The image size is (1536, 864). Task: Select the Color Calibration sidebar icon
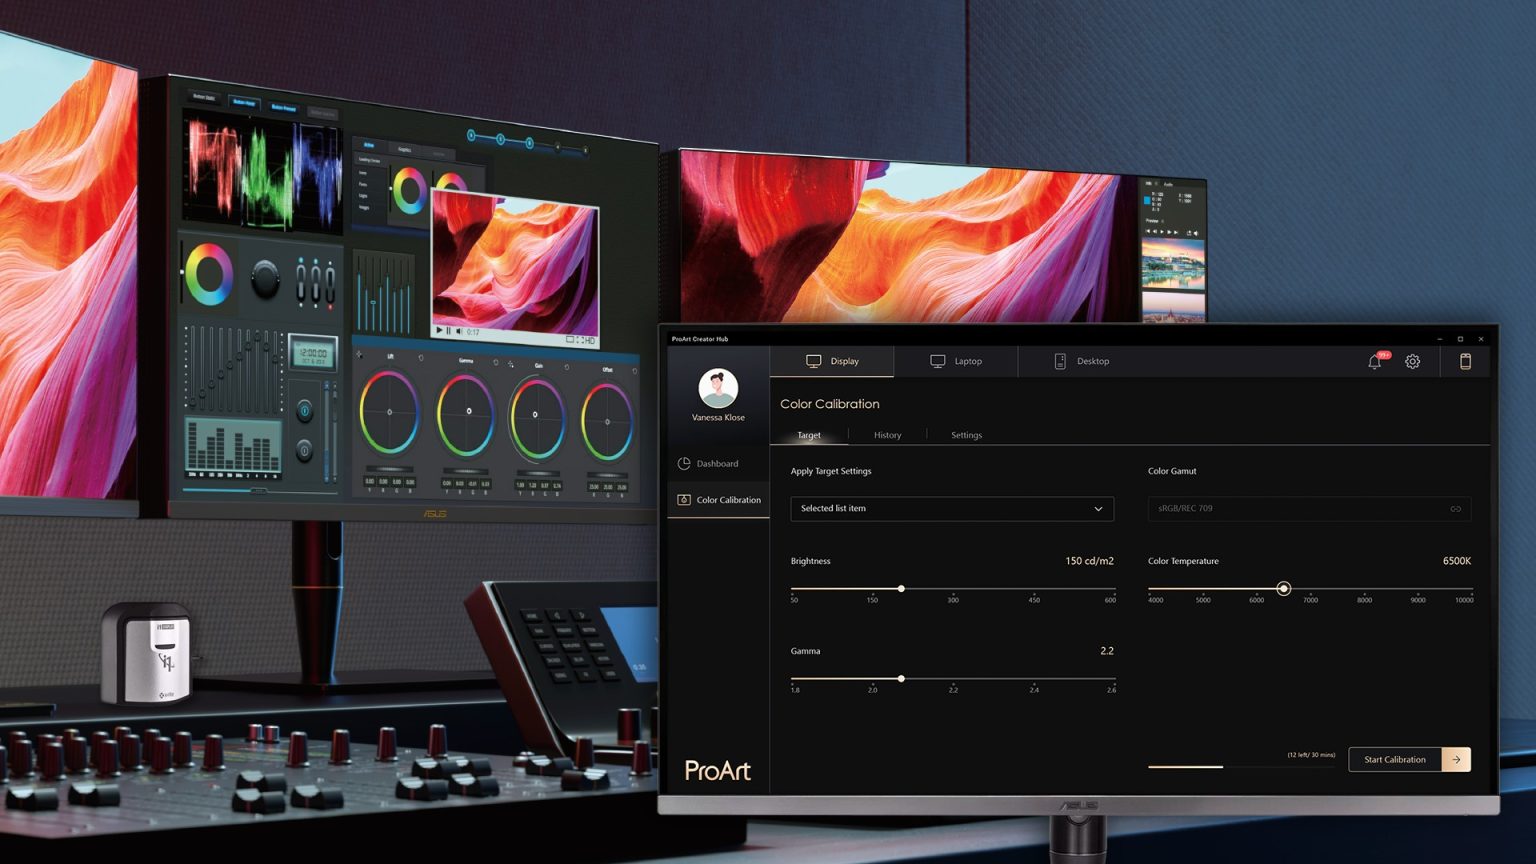point(685,500)
